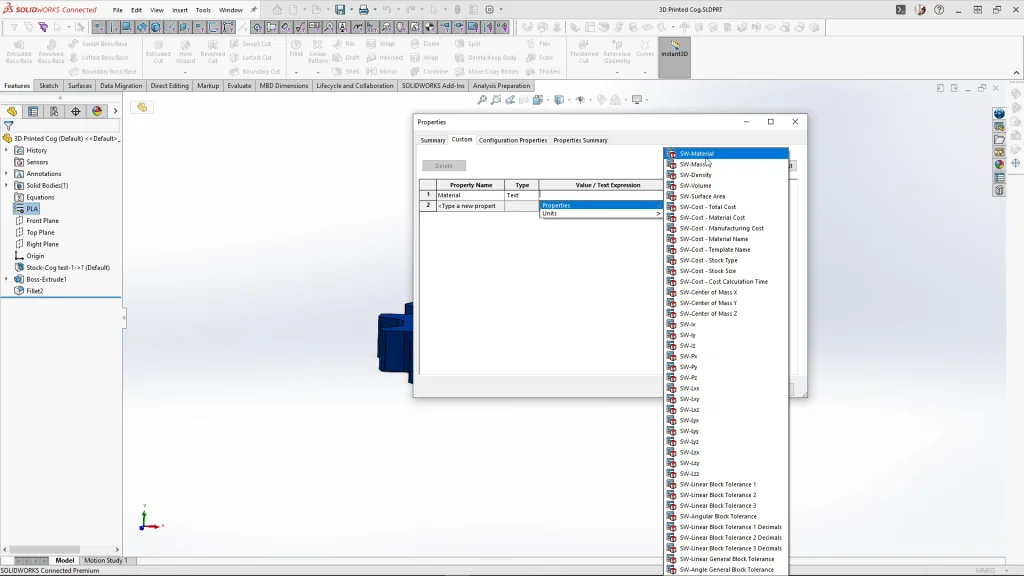Click the Instant3D toolbar icon

click(674, 50)
